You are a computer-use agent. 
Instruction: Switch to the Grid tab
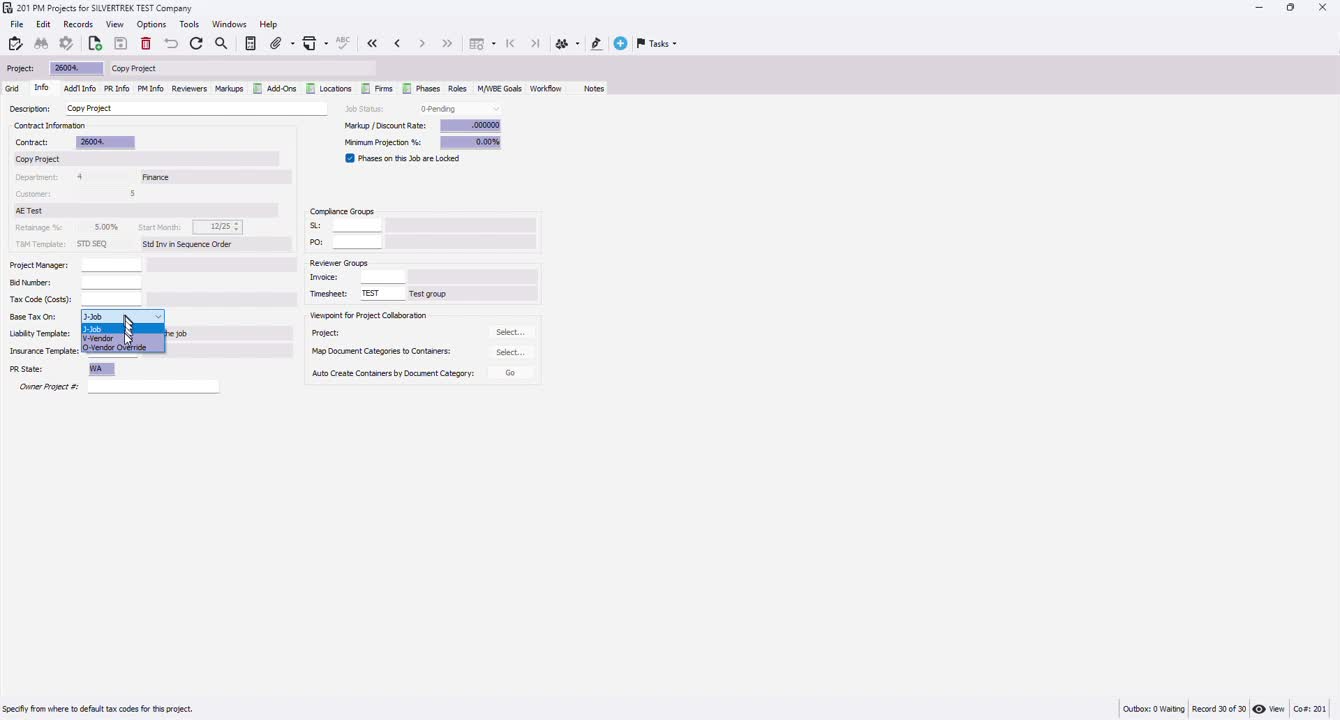(12, 89)
